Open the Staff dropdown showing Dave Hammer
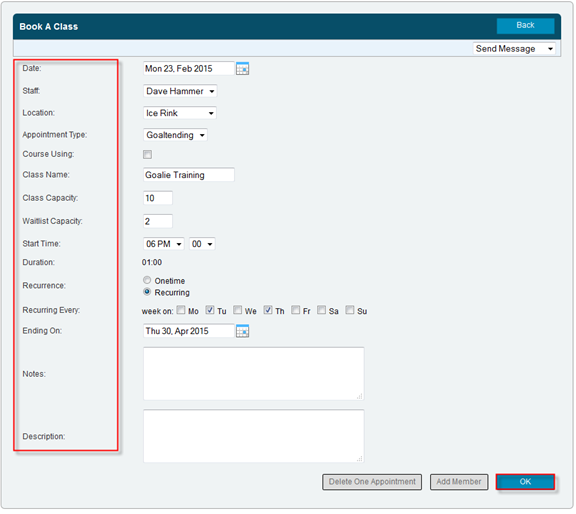The image size is (576, 514). (180, 91)
